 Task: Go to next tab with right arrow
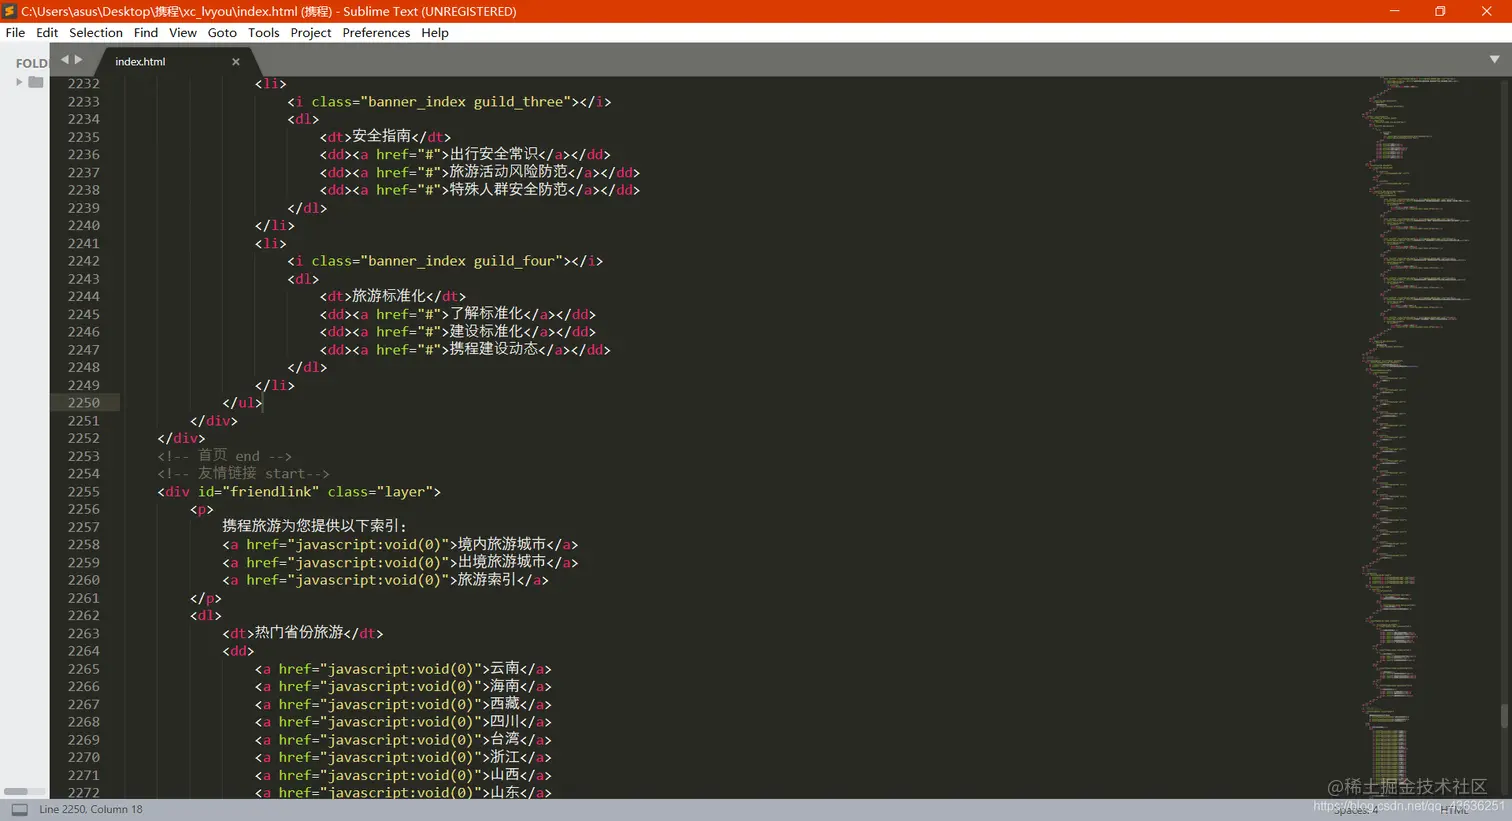(x=79, y=60)
